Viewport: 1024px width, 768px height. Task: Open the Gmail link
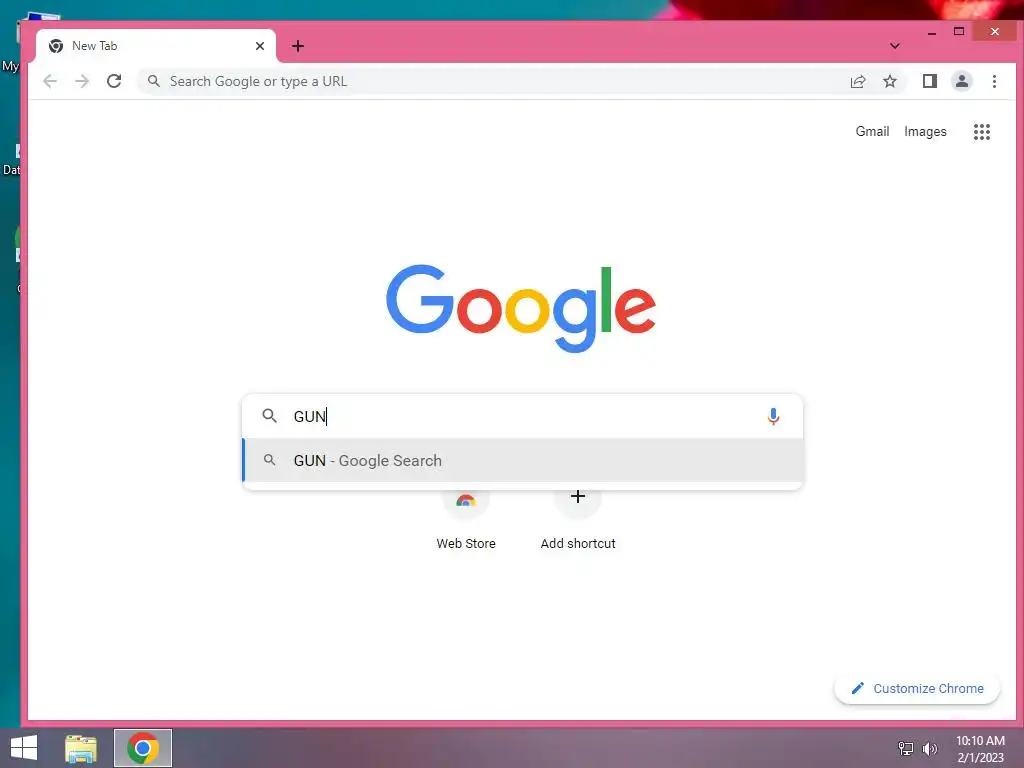[872, 131]
